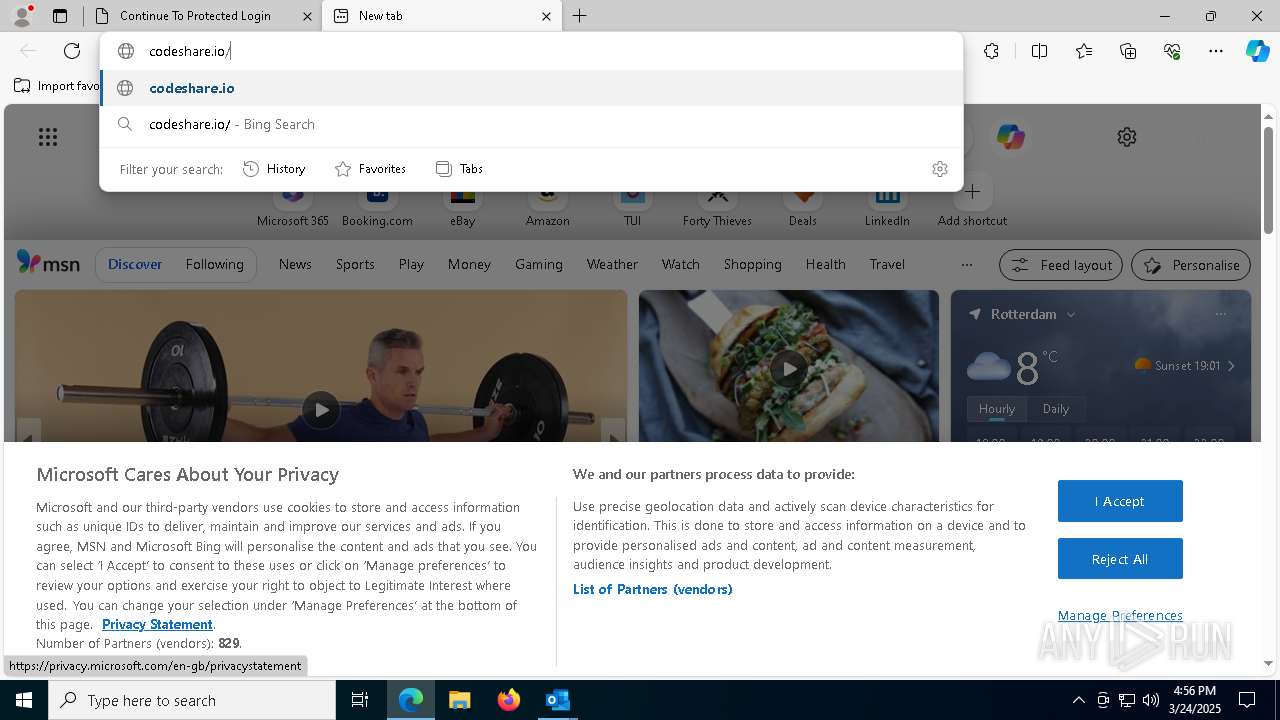The height and width of the screenshot is (720, 1280).
Task: Open File Explorer from the taskbar
Action: (x=459, y=700)
